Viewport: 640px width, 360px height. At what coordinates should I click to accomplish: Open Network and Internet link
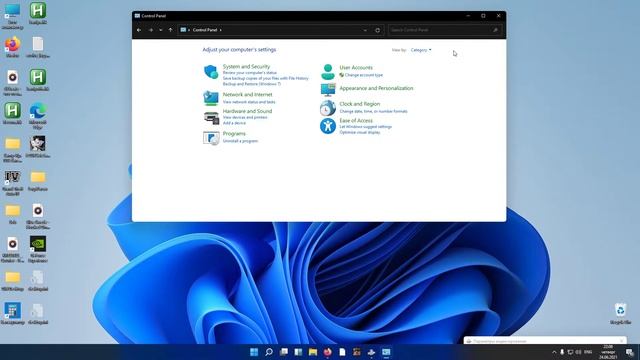point(247,94)
